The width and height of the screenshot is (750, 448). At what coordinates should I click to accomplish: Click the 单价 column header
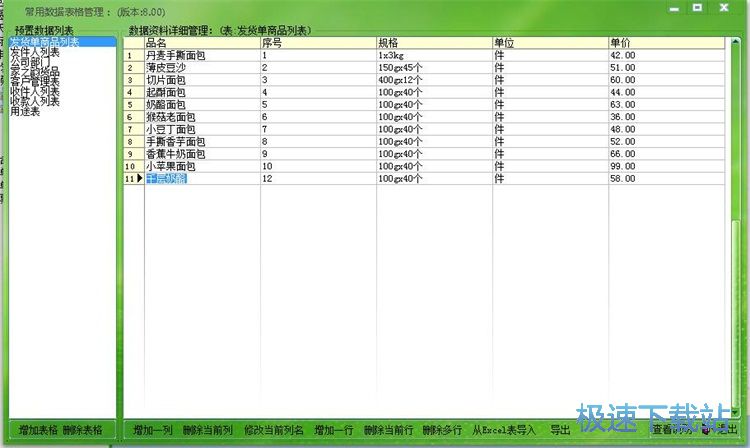pos(667,43)
